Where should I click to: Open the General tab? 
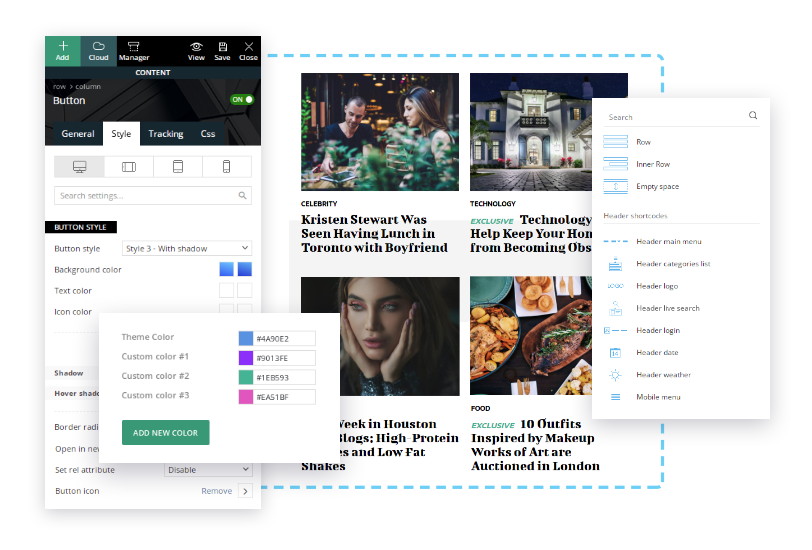point(78,134)
